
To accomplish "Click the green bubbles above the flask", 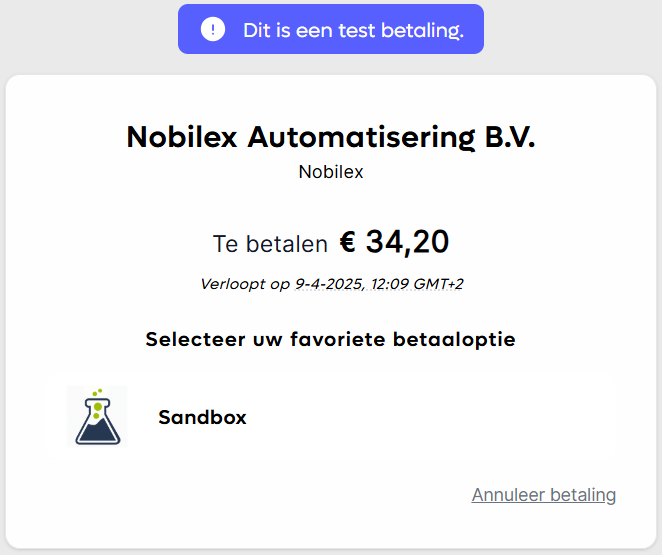I will pyautogui.click(x=96, y=398).
